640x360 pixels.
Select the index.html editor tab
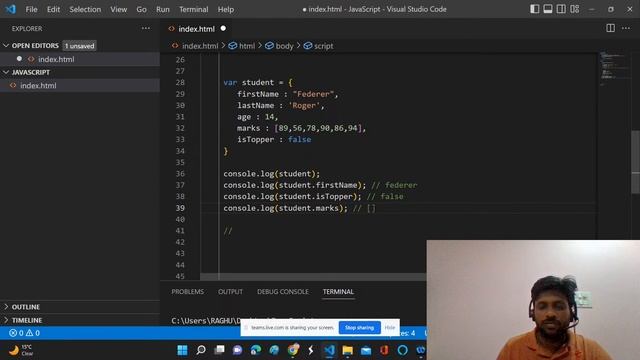click(196, 29)
